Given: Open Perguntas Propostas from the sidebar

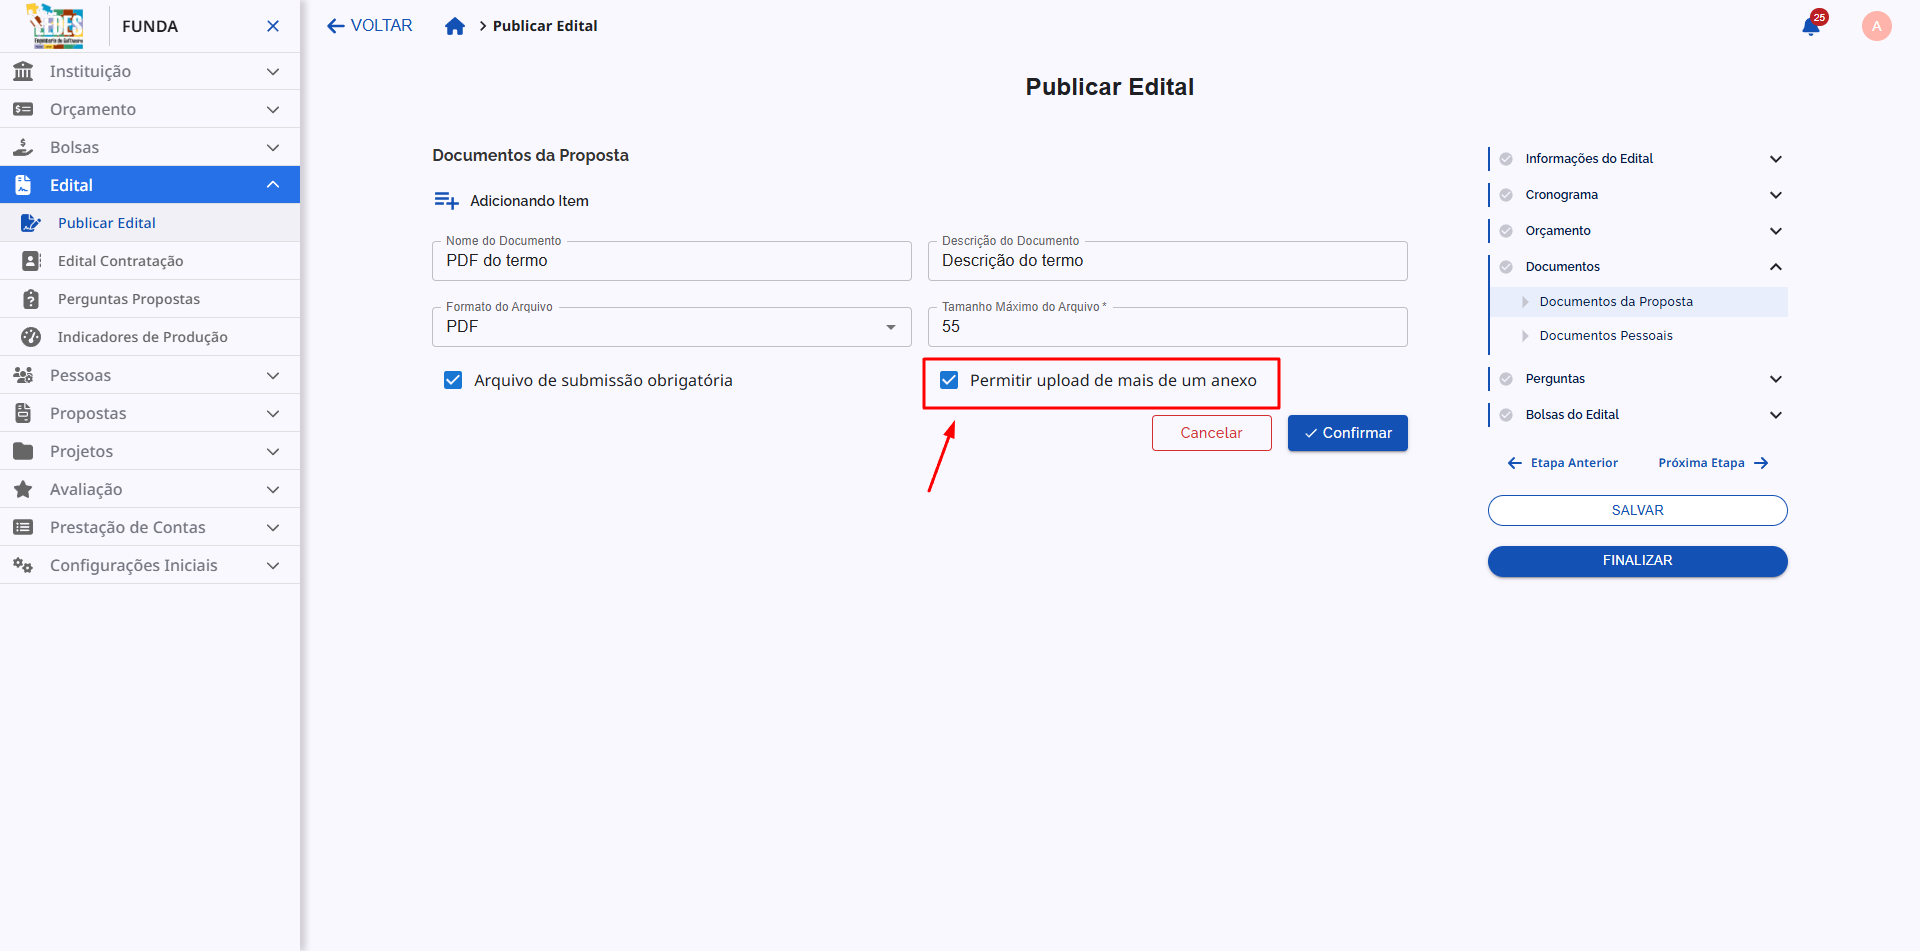Looking at the screenshot, I should 31,298.
